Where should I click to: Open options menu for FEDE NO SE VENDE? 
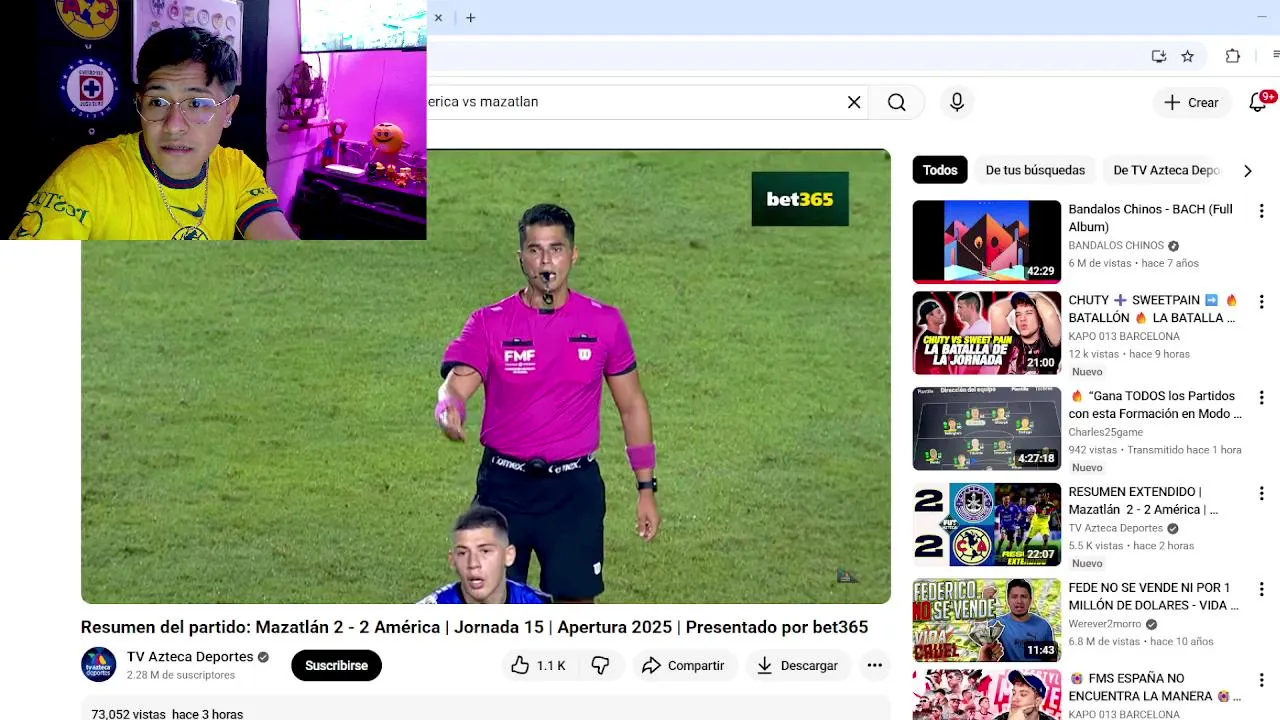[x=1261, y=589]
